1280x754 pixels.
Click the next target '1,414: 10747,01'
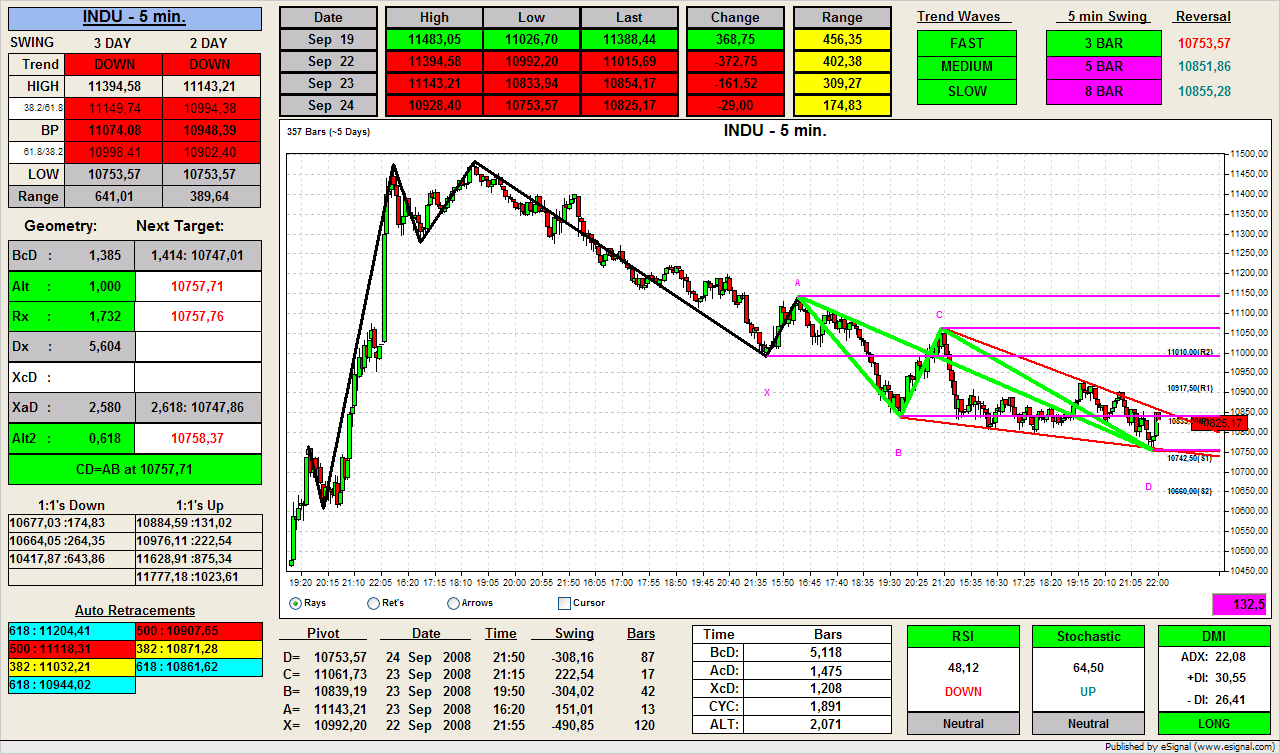[197, 256]
